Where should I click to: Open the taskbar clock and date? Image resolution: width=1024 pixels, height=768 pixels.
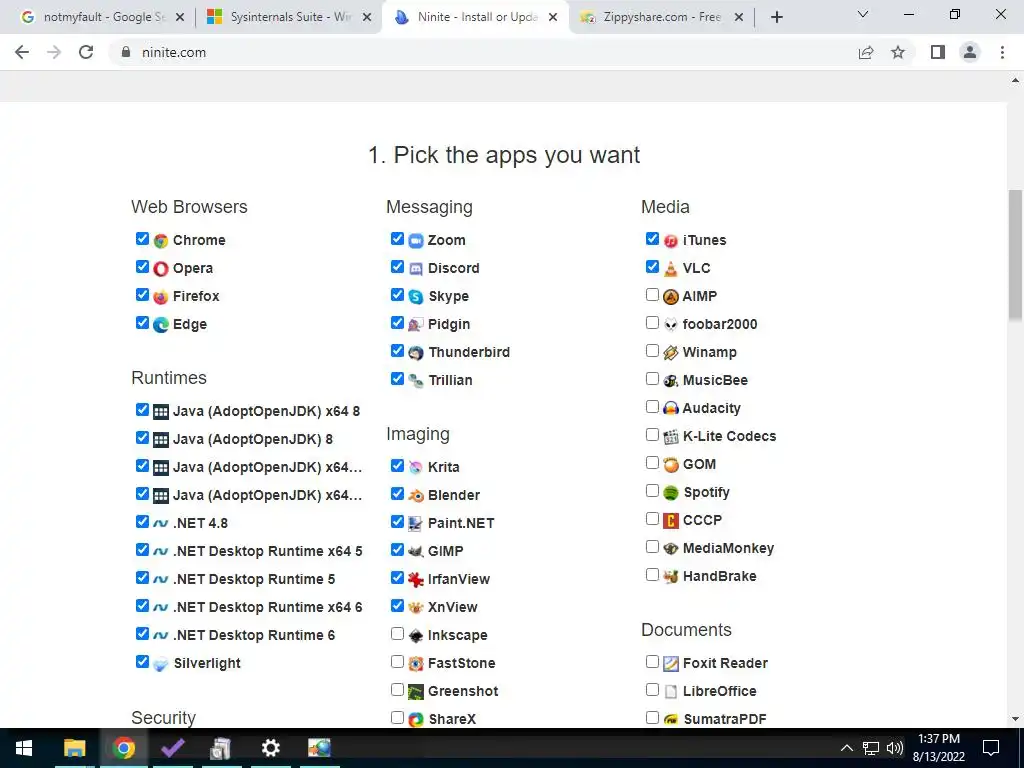click(938, 748)
